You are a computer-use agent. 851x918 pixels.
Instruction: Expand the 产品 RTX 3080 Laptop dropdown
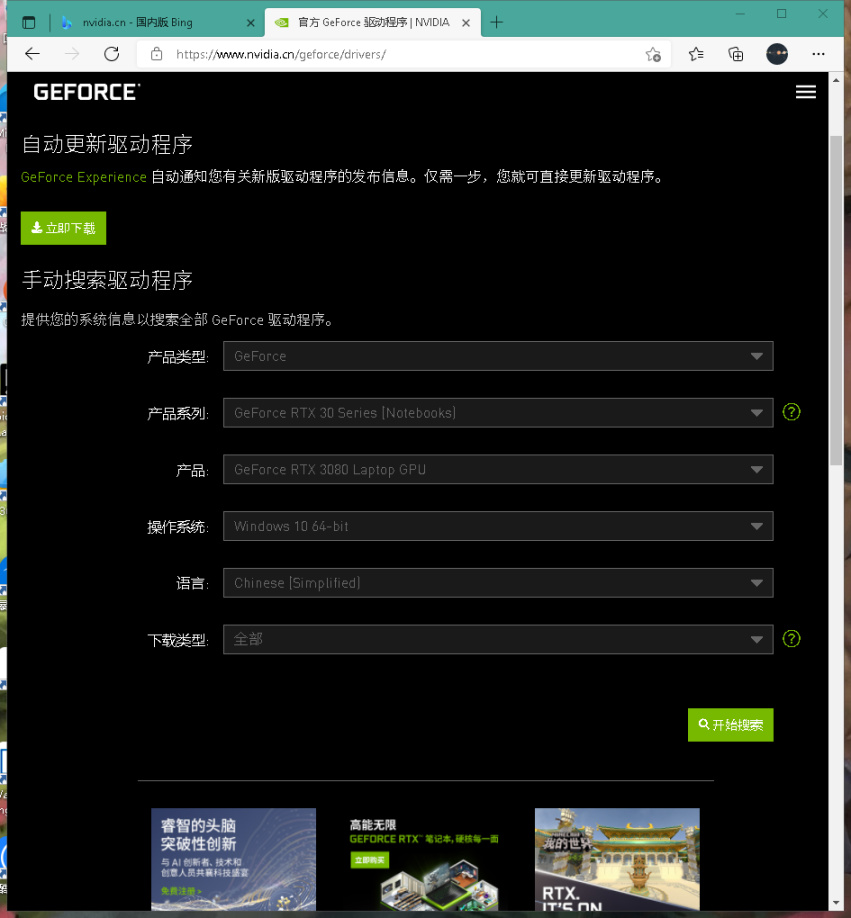497,470
